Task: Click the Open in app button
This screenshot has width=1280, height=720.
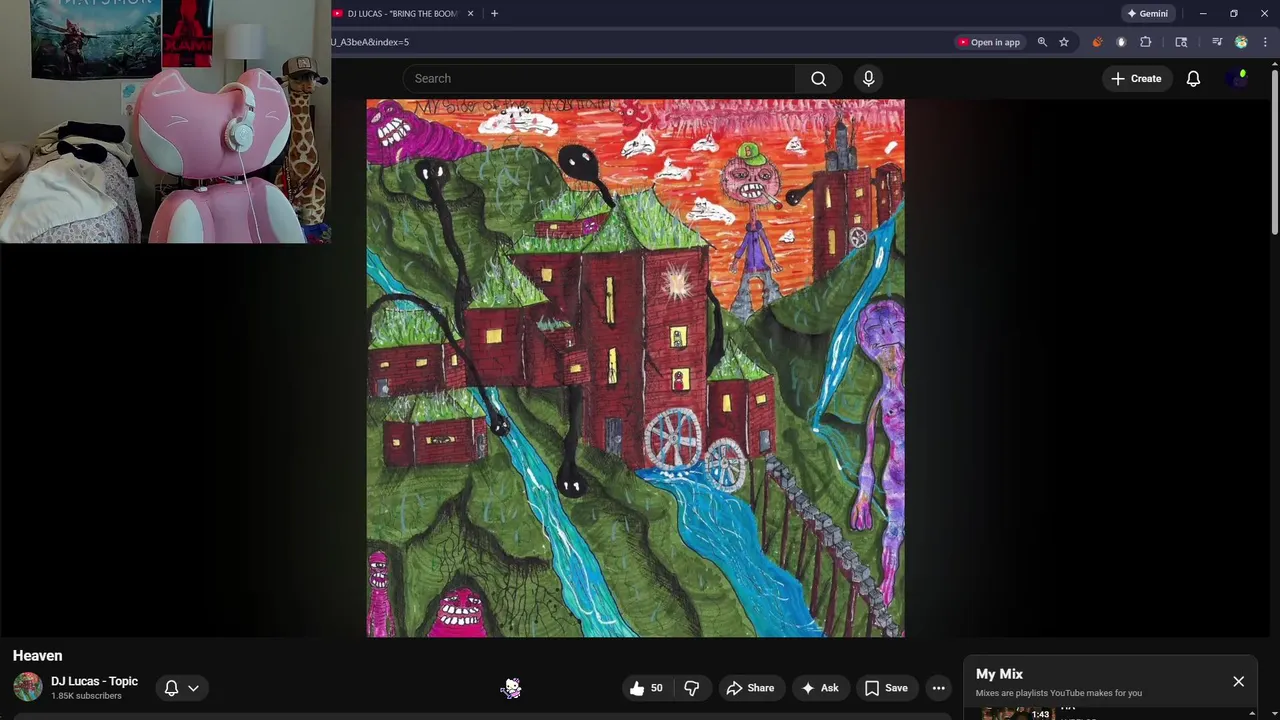Action: [988, 42]
